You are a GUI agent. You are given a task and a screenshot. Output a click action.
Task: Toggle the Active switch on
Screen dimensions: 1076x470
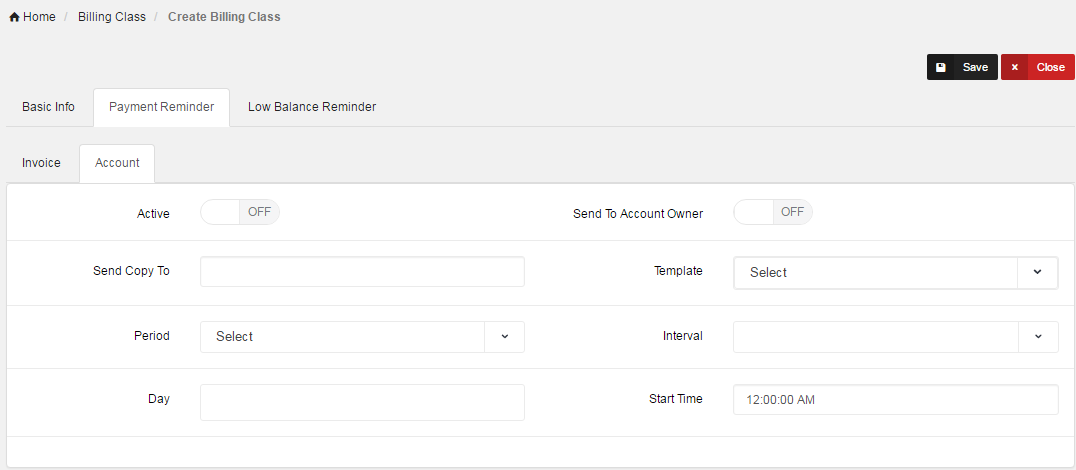coord(240,212)
